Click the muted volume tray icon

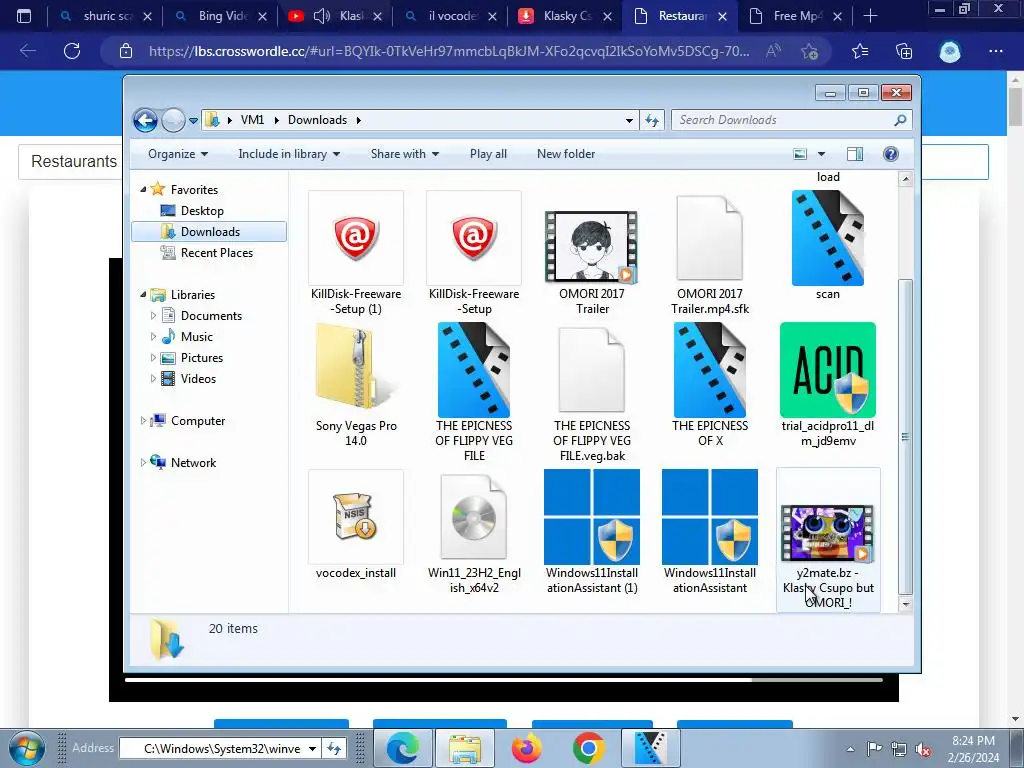923,749
